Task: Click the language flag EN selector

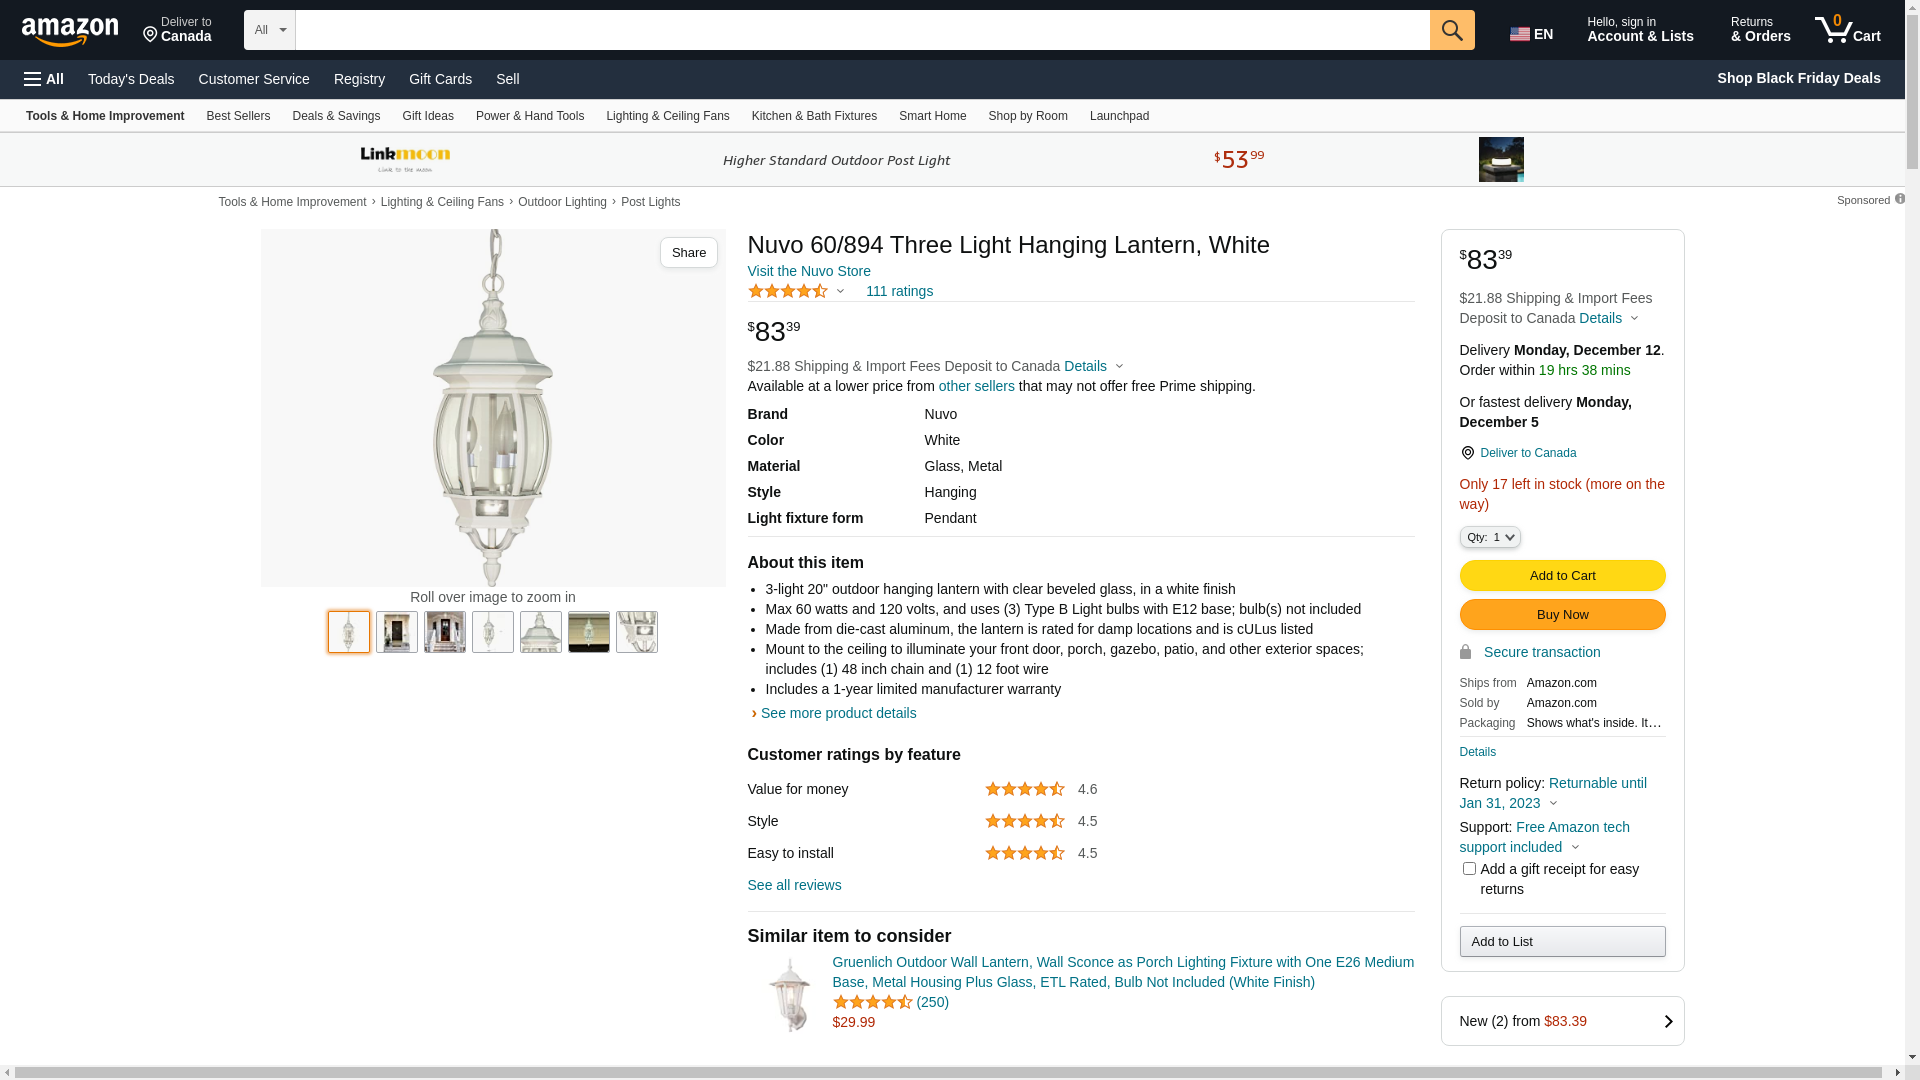Action: coord(1531,34)
